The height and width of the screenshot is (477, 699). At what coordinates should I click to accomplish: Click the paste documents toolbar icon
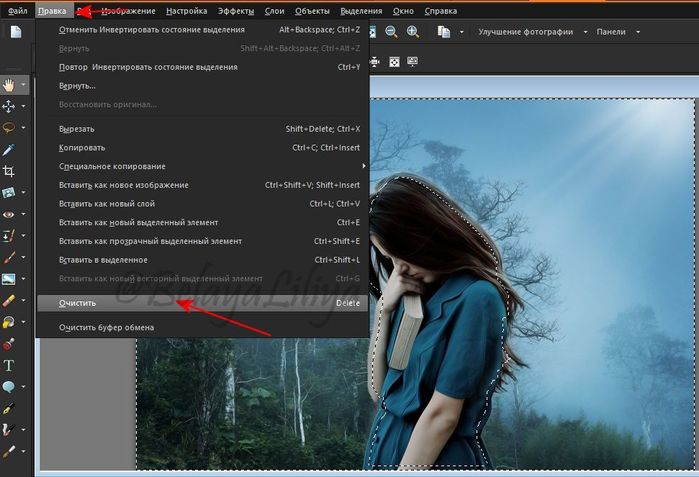click(444, 32)
